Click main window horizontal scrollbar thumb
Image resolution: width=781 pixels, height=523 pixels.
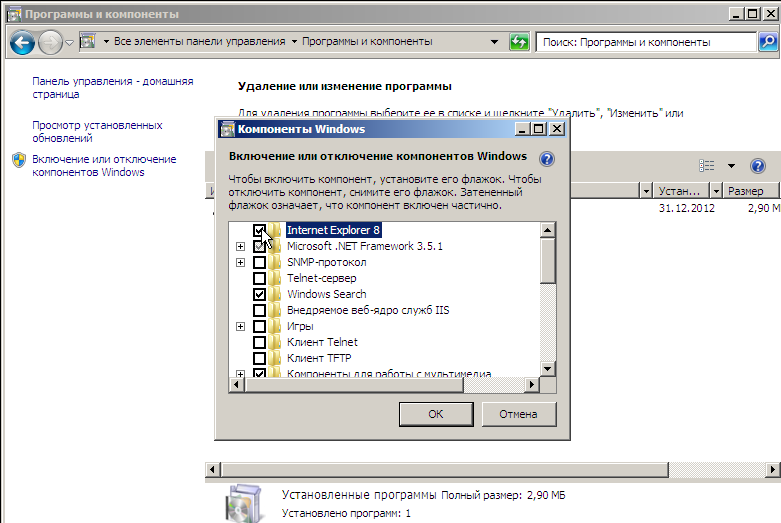pos(445,469)
